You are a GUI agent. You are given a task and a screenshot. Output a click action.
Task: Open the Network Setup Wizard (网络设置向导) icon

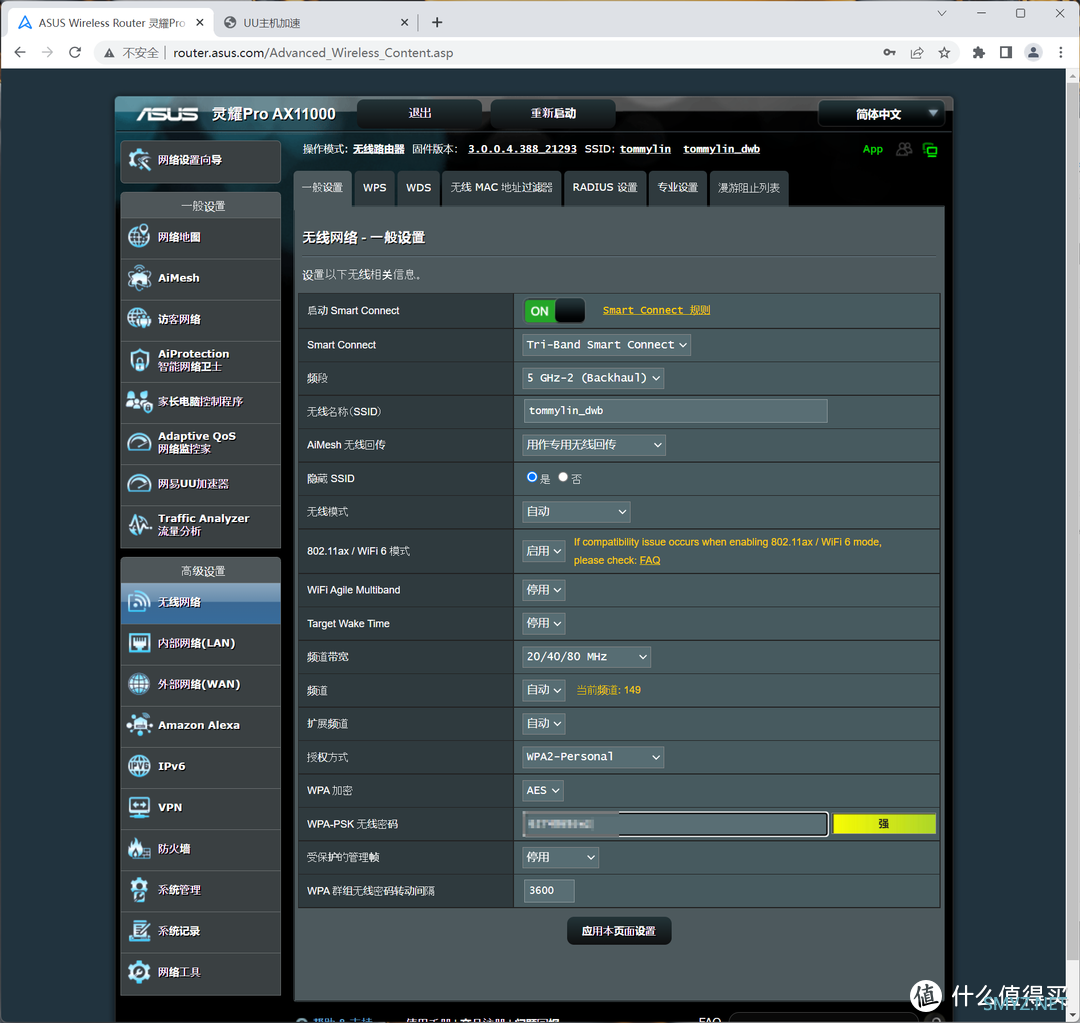[x=139, y=160]
